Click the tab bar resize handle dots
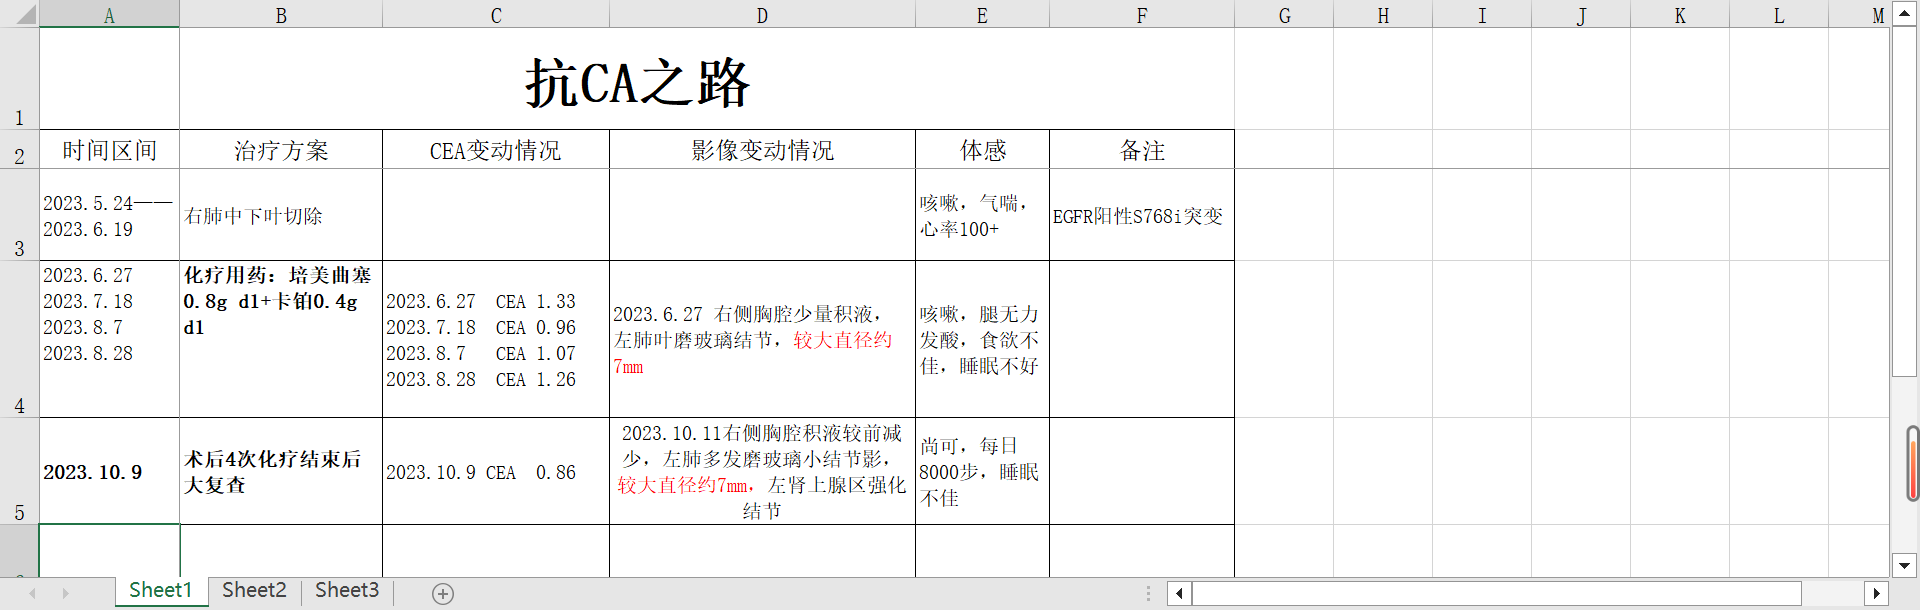The image size is (1920, 610). pyautogui.click(x=1148, y=594)
